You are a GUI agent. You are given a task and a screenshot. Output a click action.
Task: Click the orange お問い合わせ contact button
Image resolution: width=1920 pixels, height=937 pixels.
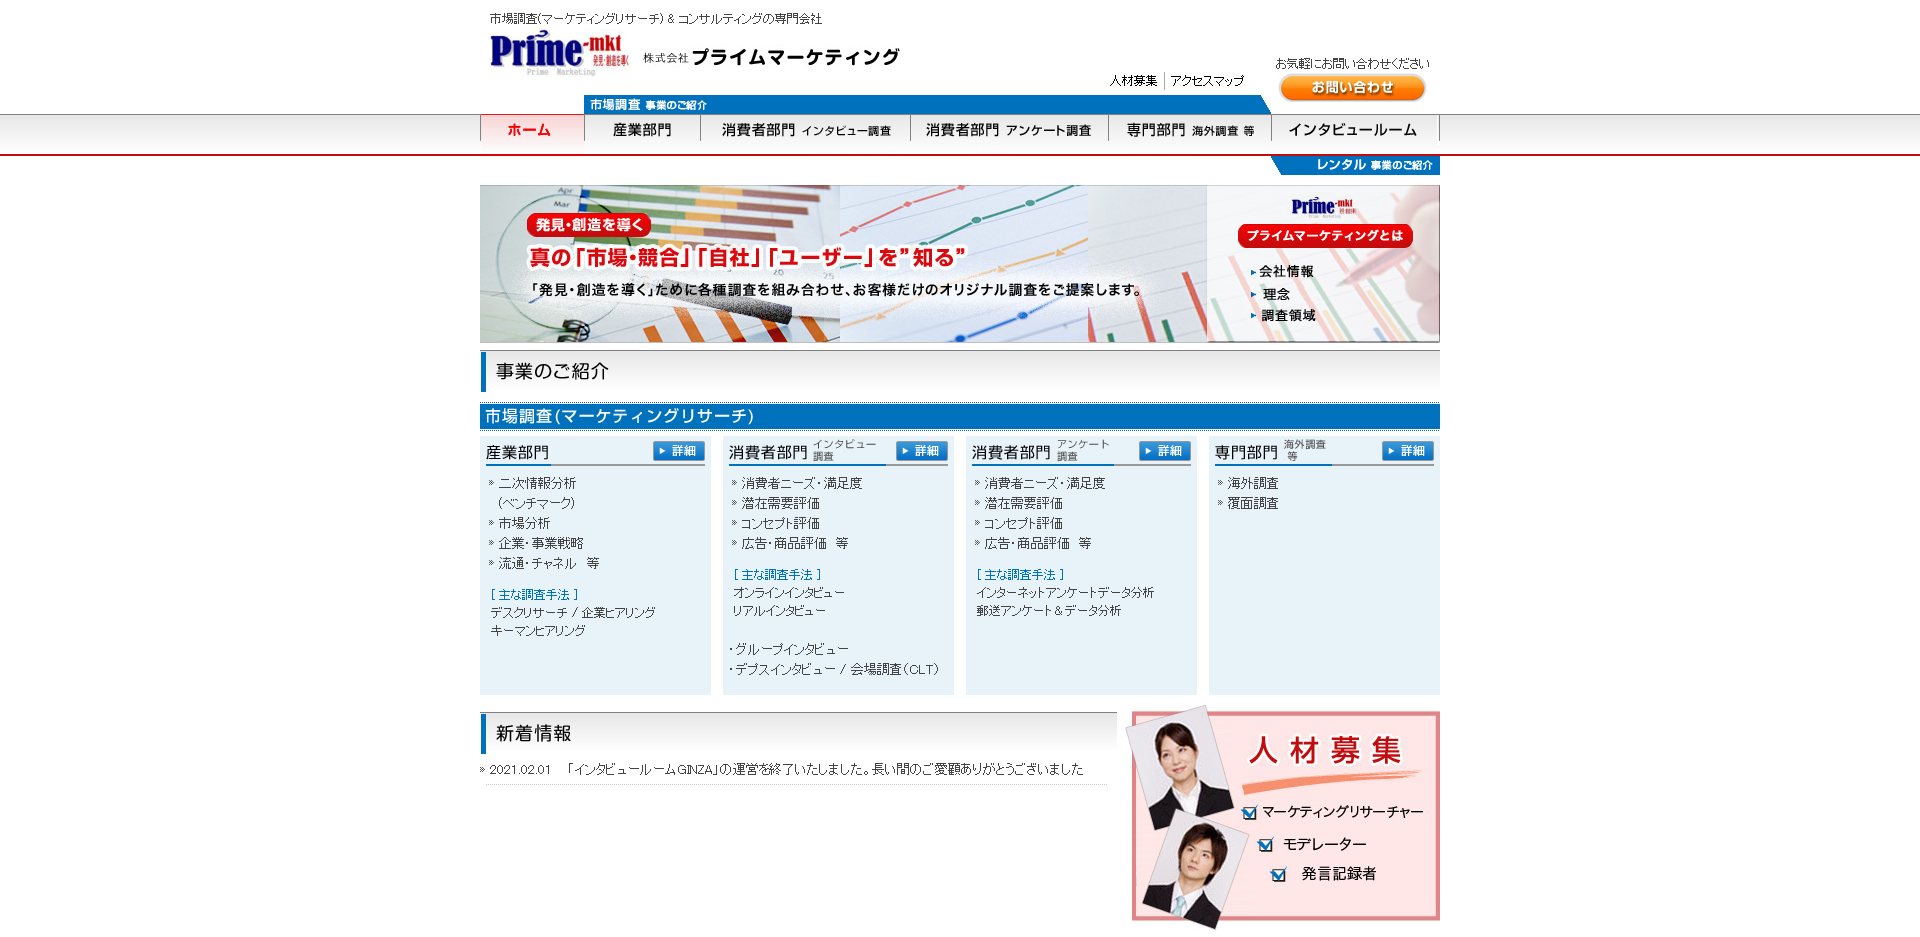point(1352,88)
